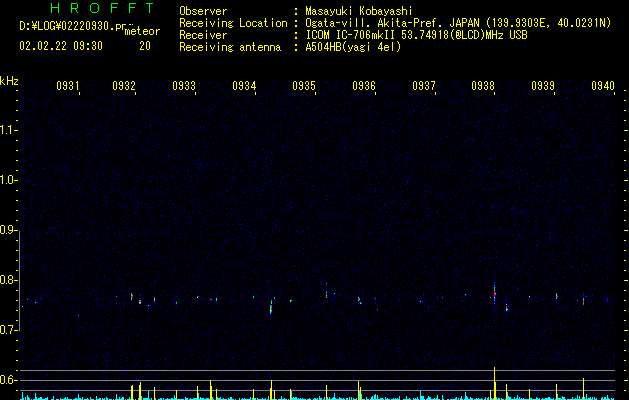The height and width of the screenshot is (400, 629).
Task: Click the 0932 time marker
Action: click(x=124, y=86)
